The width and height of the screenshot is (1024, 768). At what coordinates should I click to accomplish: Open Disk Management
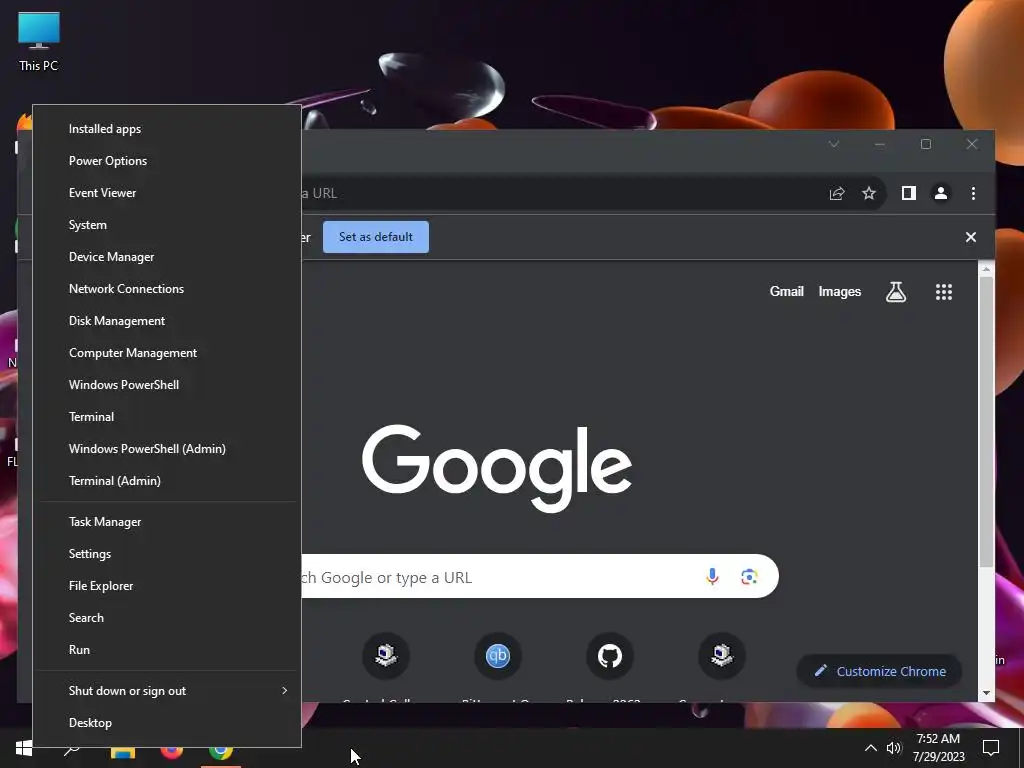(x=167, y=321)
